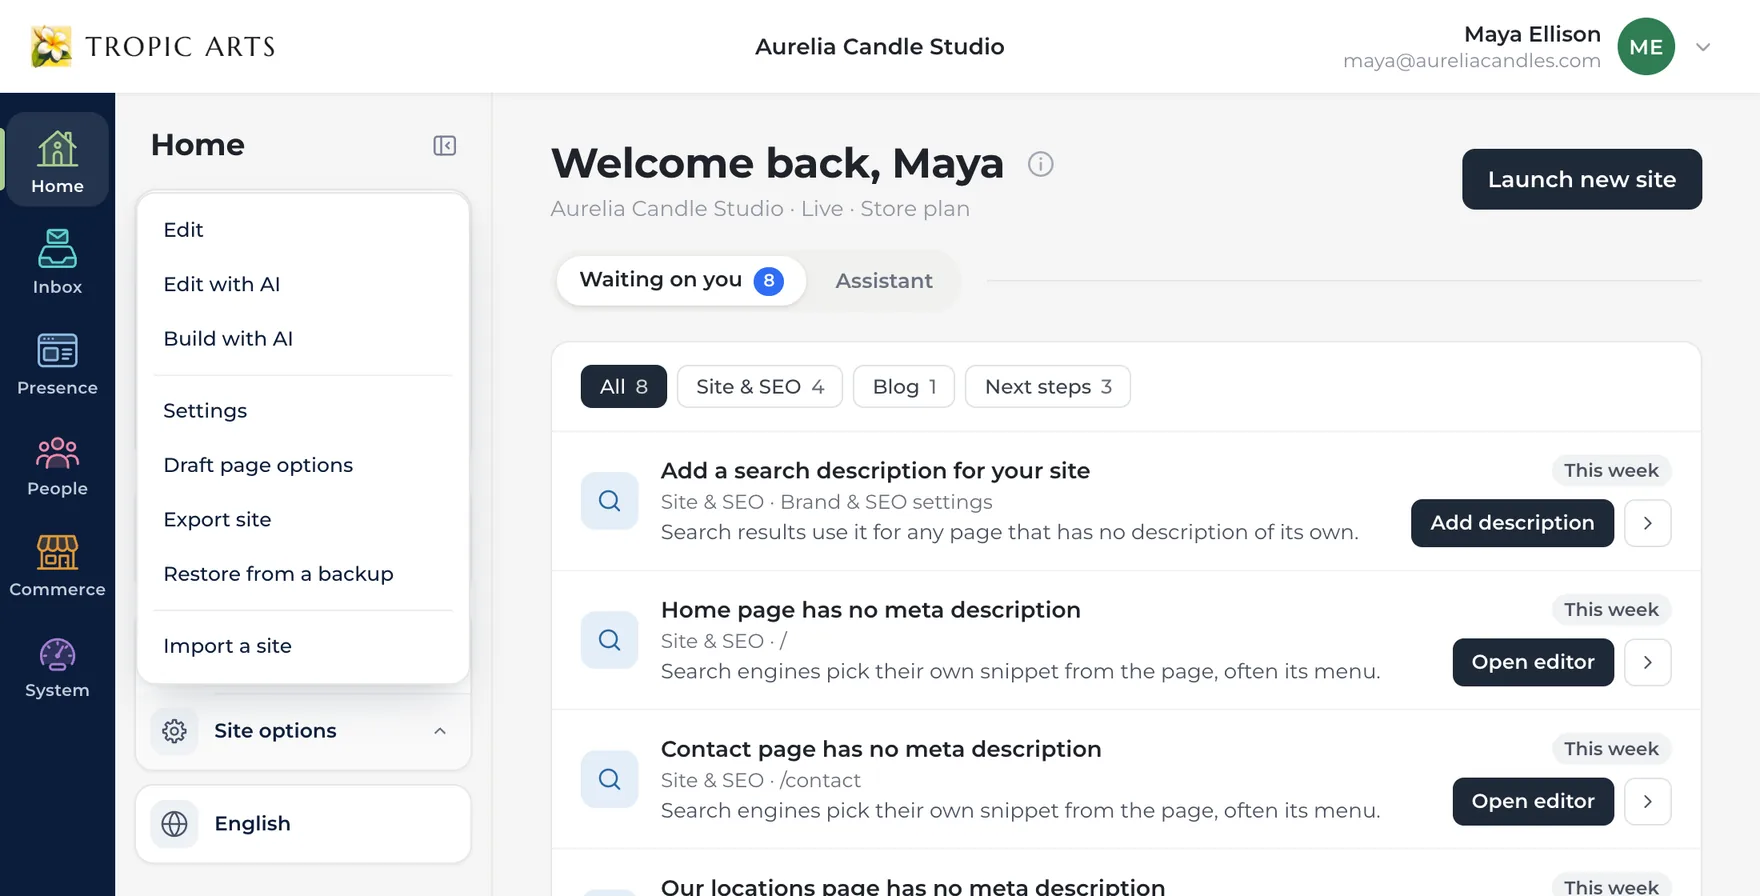Open the Commerce section
This screenshot has height=896, width=1760.
coord(57,565)
